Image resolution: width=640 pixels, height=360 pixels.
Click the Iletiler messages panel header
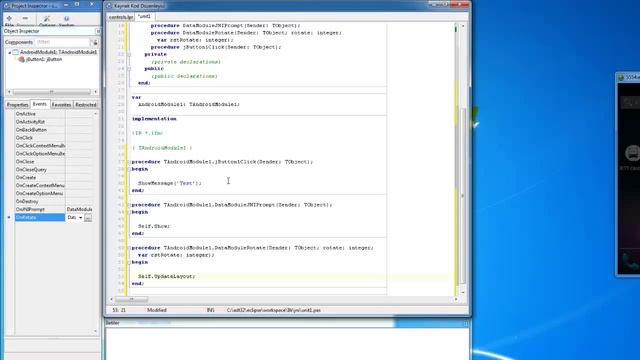286,323
